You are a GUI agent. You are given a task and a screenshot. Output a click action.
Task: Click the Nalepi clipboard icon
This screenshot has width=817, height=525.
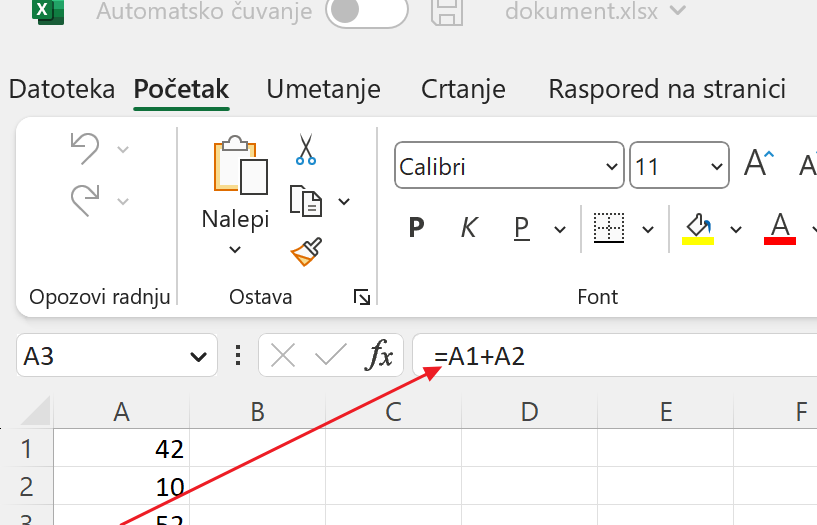coord(240,166)
